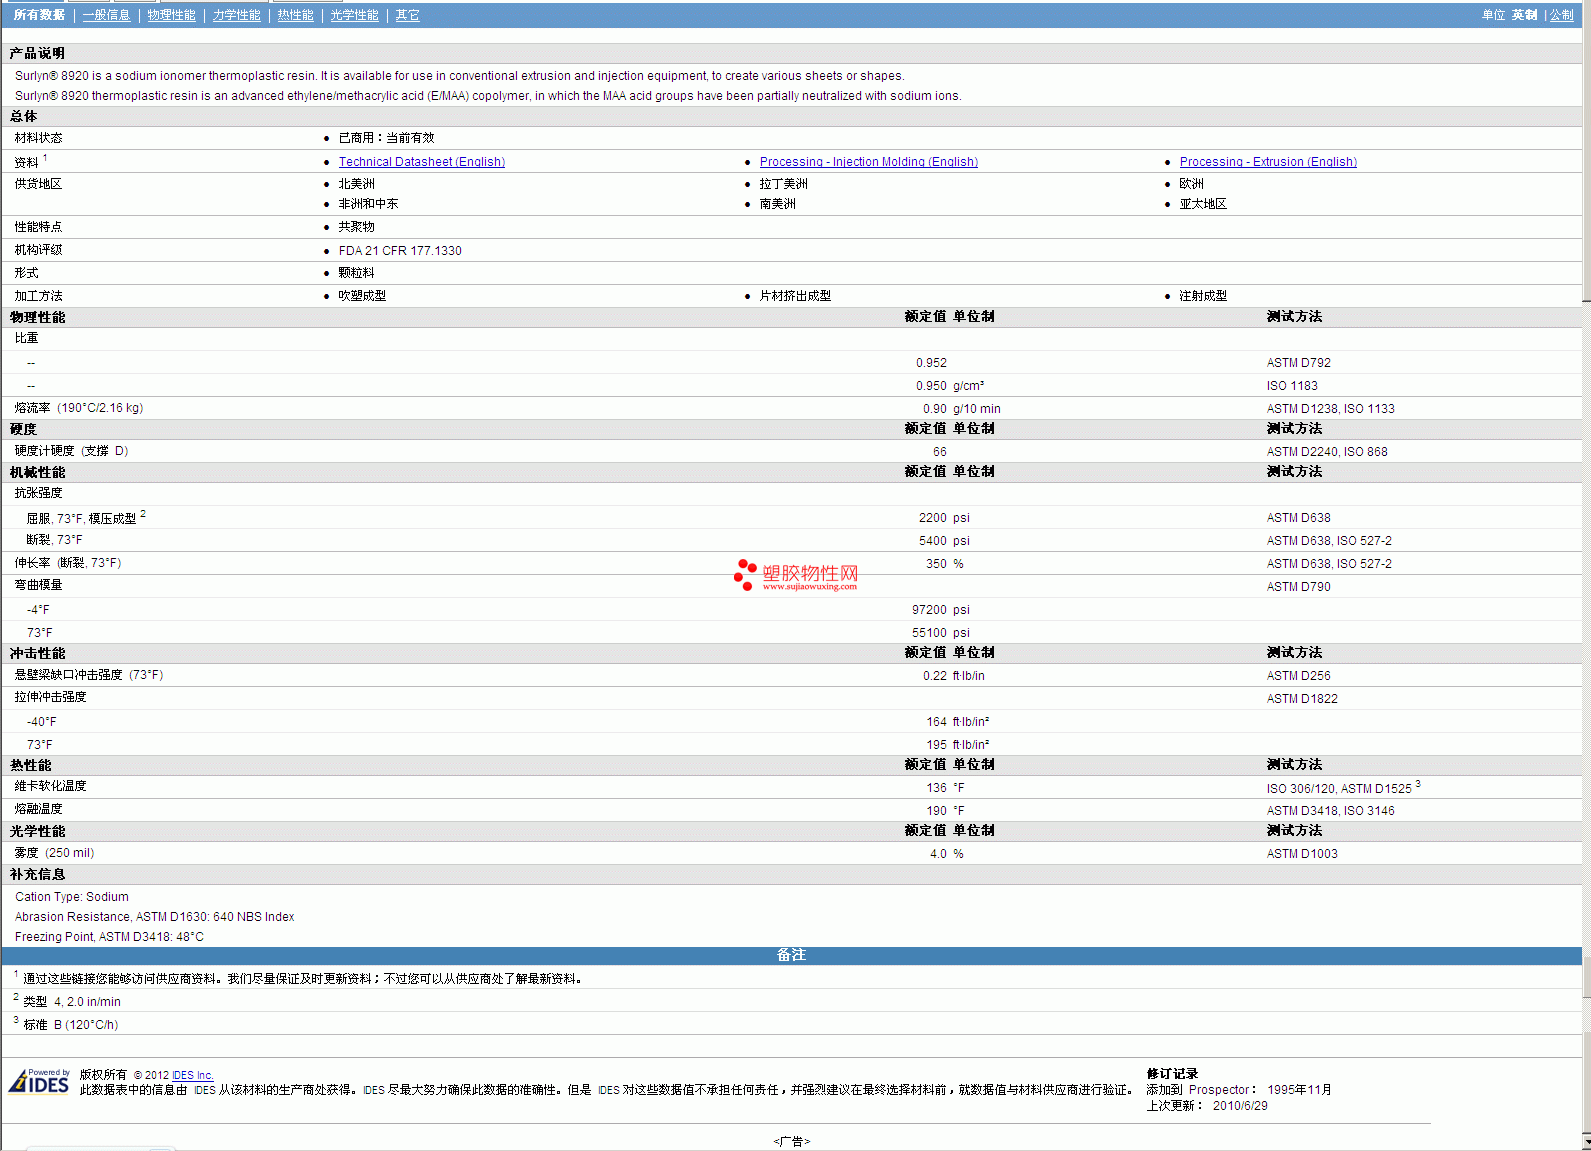The image size is (1591, 1151).
Task: Switch to the 一般信息 tab
Action: 106,15
